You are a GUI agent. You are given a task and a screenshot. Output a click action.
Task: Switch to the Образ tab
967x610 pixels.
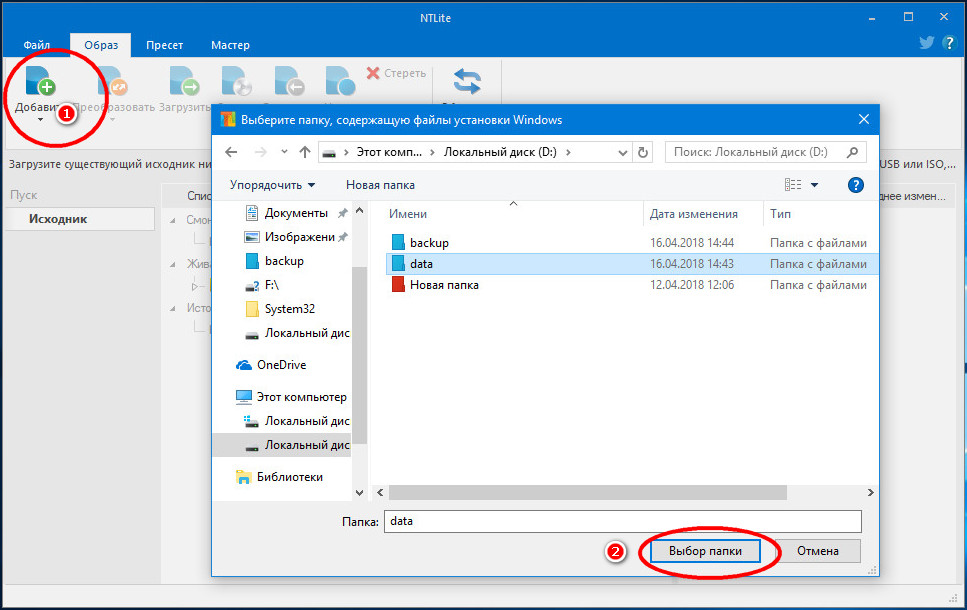(x=101, y=45)
